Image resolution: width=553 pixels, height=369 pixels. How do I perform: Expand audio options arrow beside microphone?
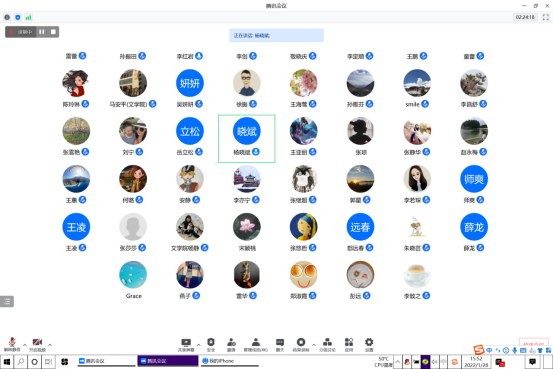[x=25, y=345]
